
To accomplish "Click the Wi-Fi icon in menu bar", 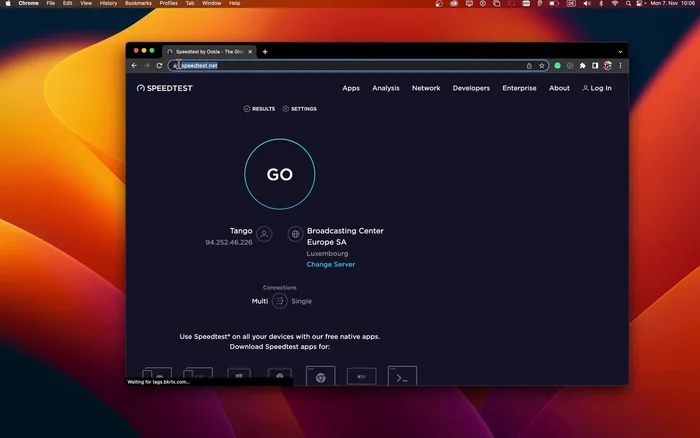I will tap(615, 3).
